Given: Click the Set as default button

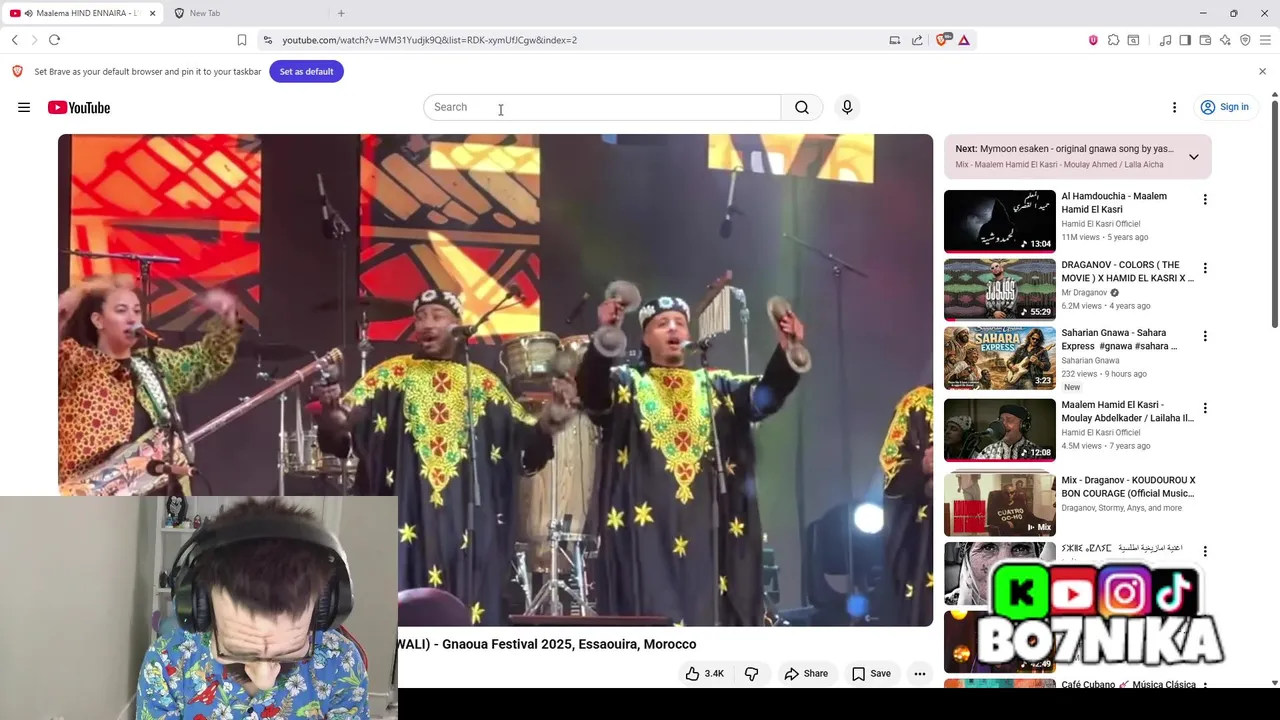Looking at the screenshot, I should 306,72.
